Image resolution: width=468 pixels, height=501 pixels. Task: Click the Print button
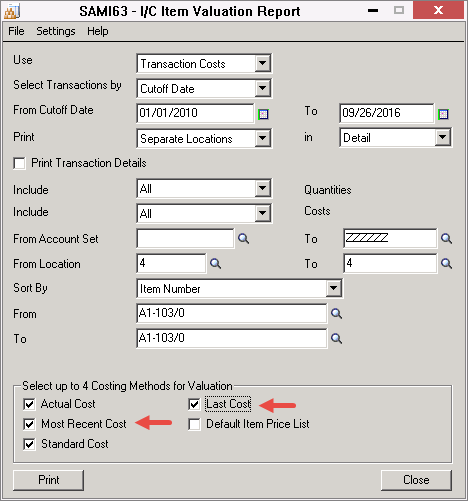[x=49, y=480]
